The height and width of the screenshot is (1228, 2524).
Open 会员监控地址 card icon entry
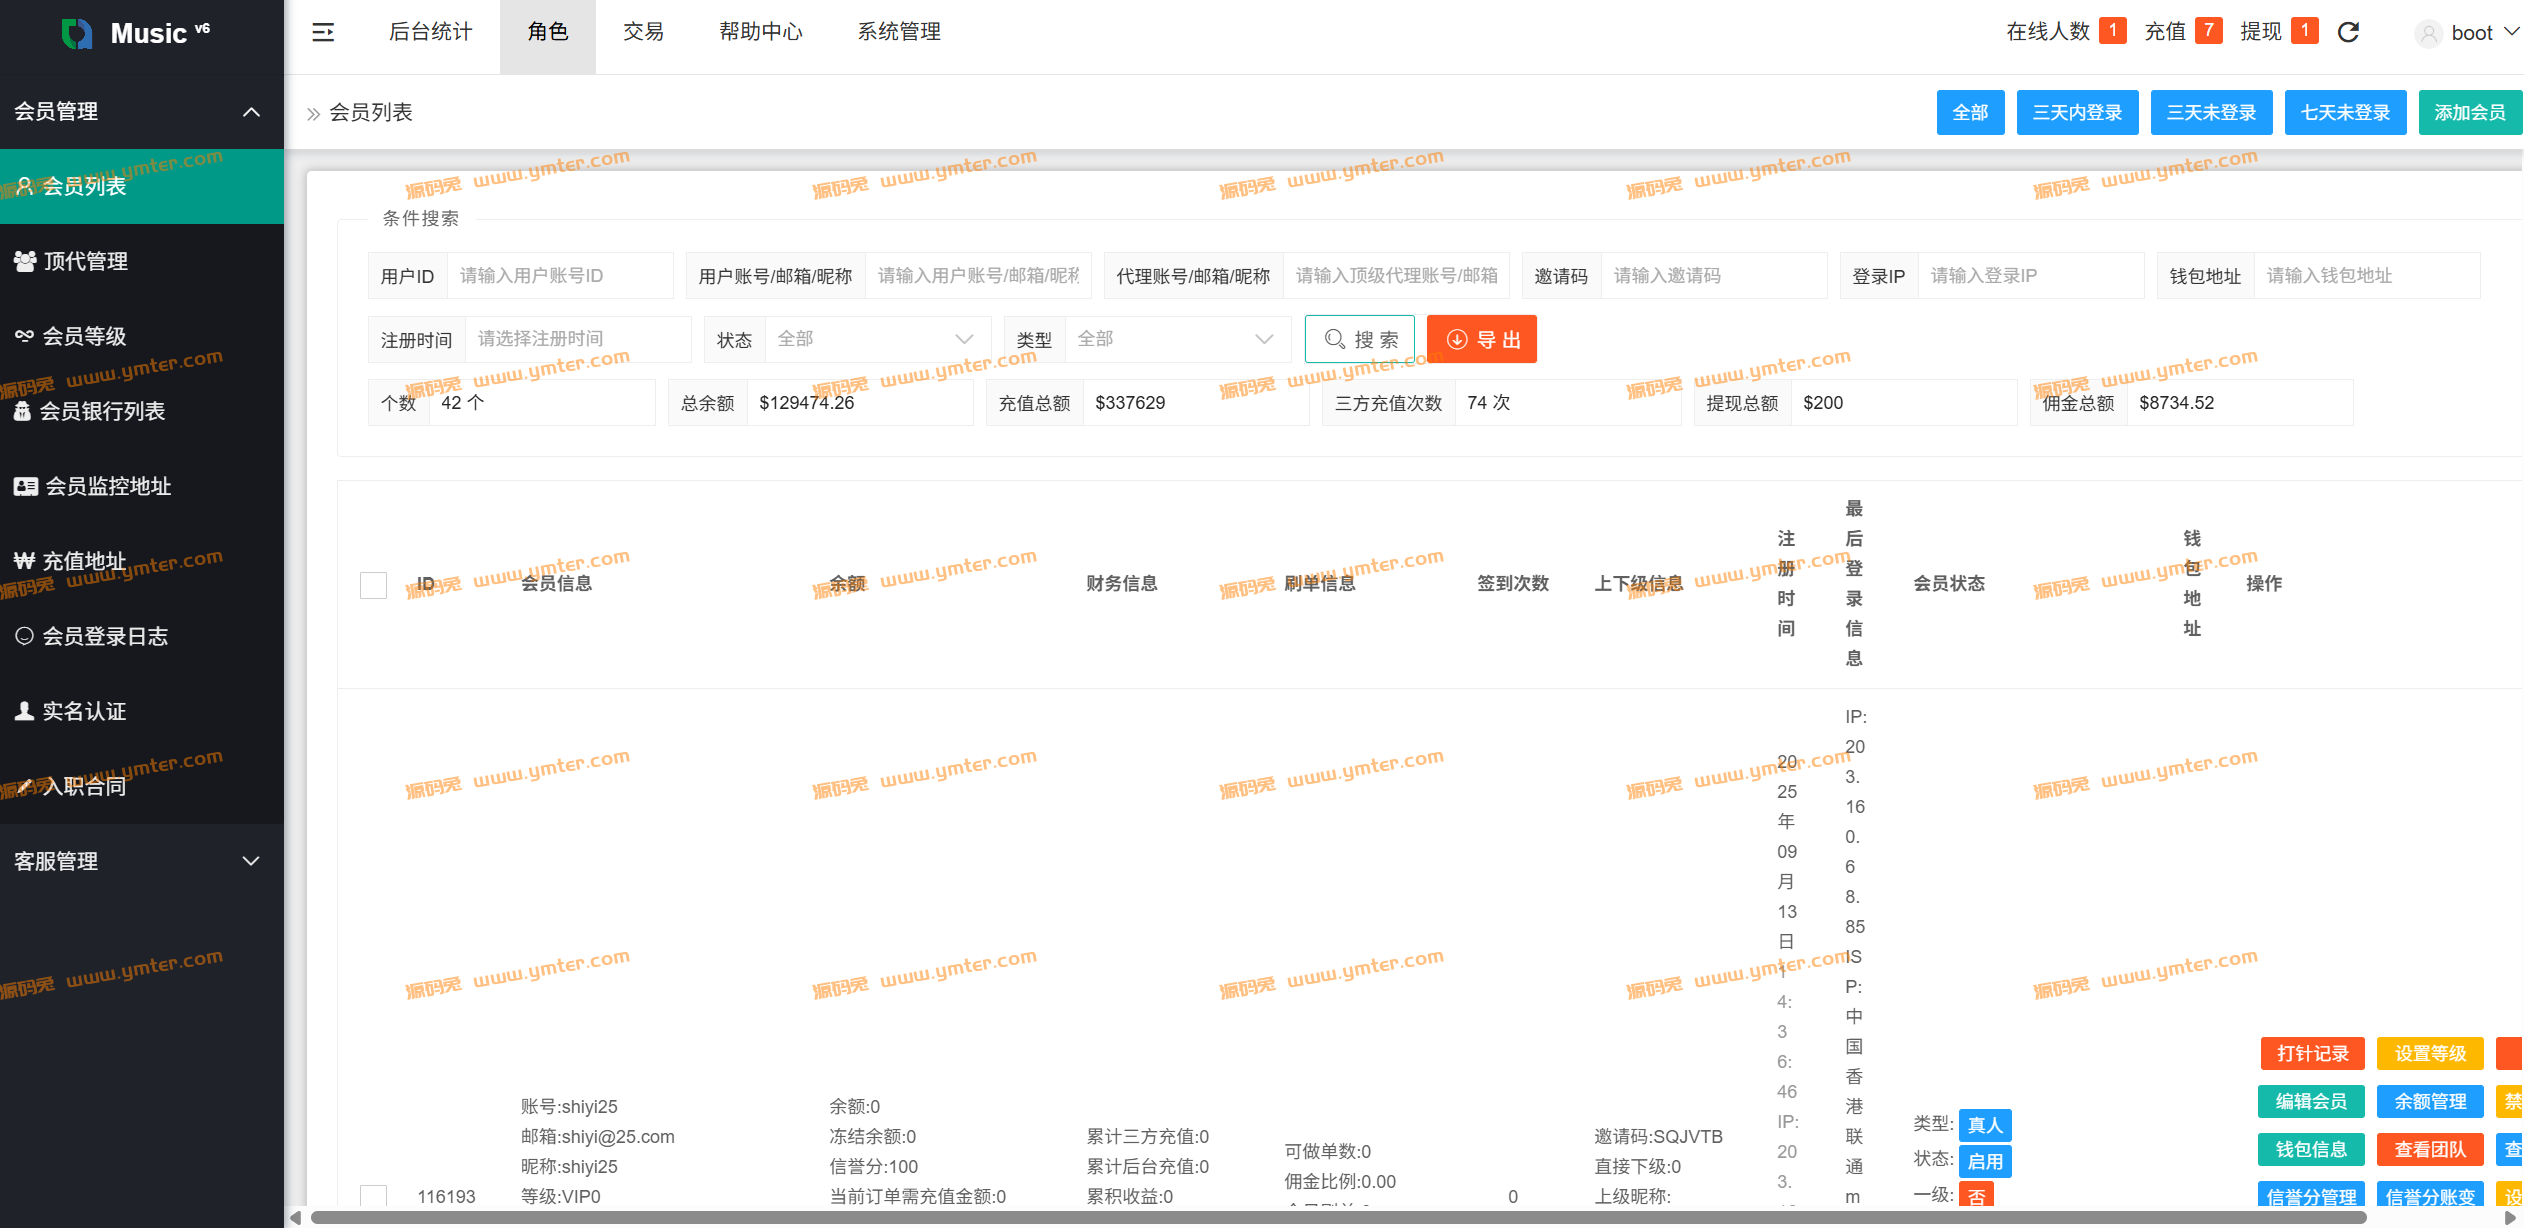coord(108,486)
